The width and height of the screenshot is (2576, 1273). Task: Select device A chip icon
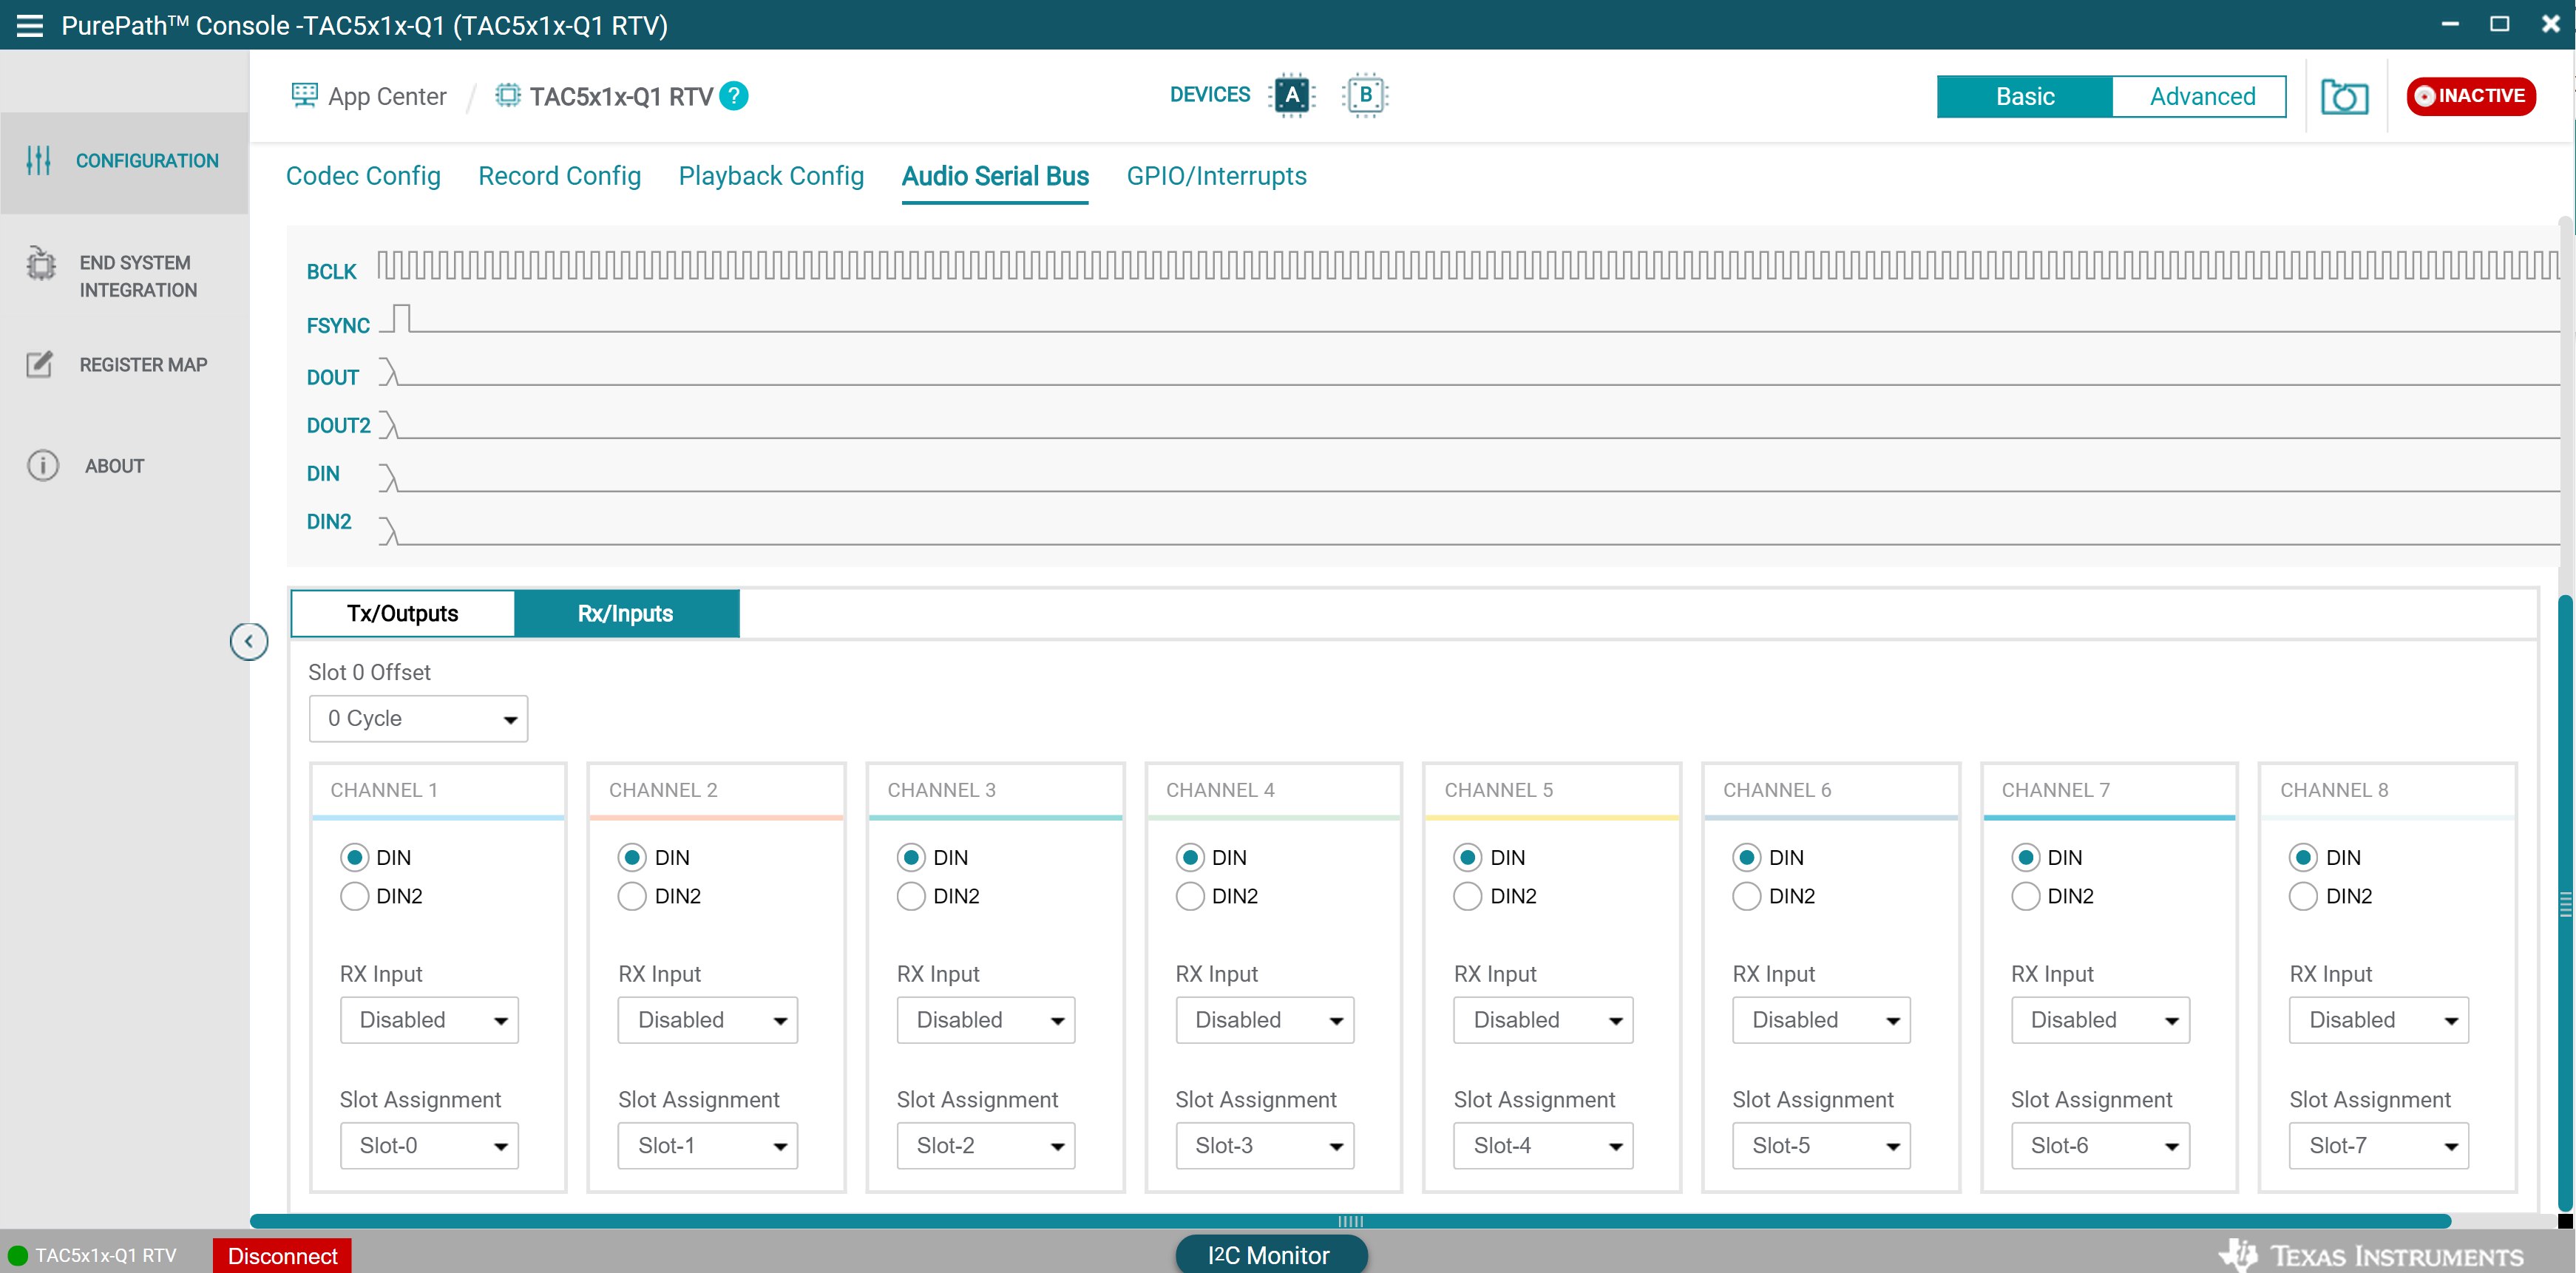[x=1292, y=95]
